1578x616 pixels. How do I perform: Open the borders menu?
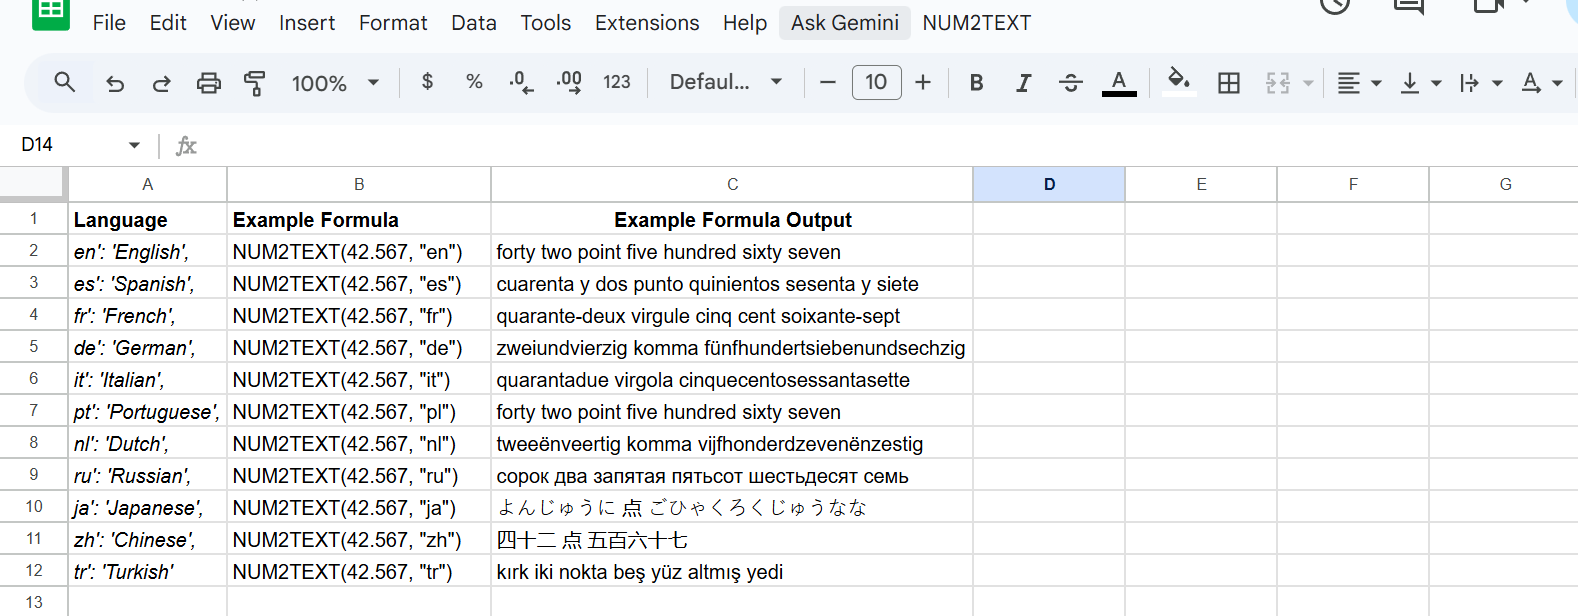click(x=1229, y=82)
